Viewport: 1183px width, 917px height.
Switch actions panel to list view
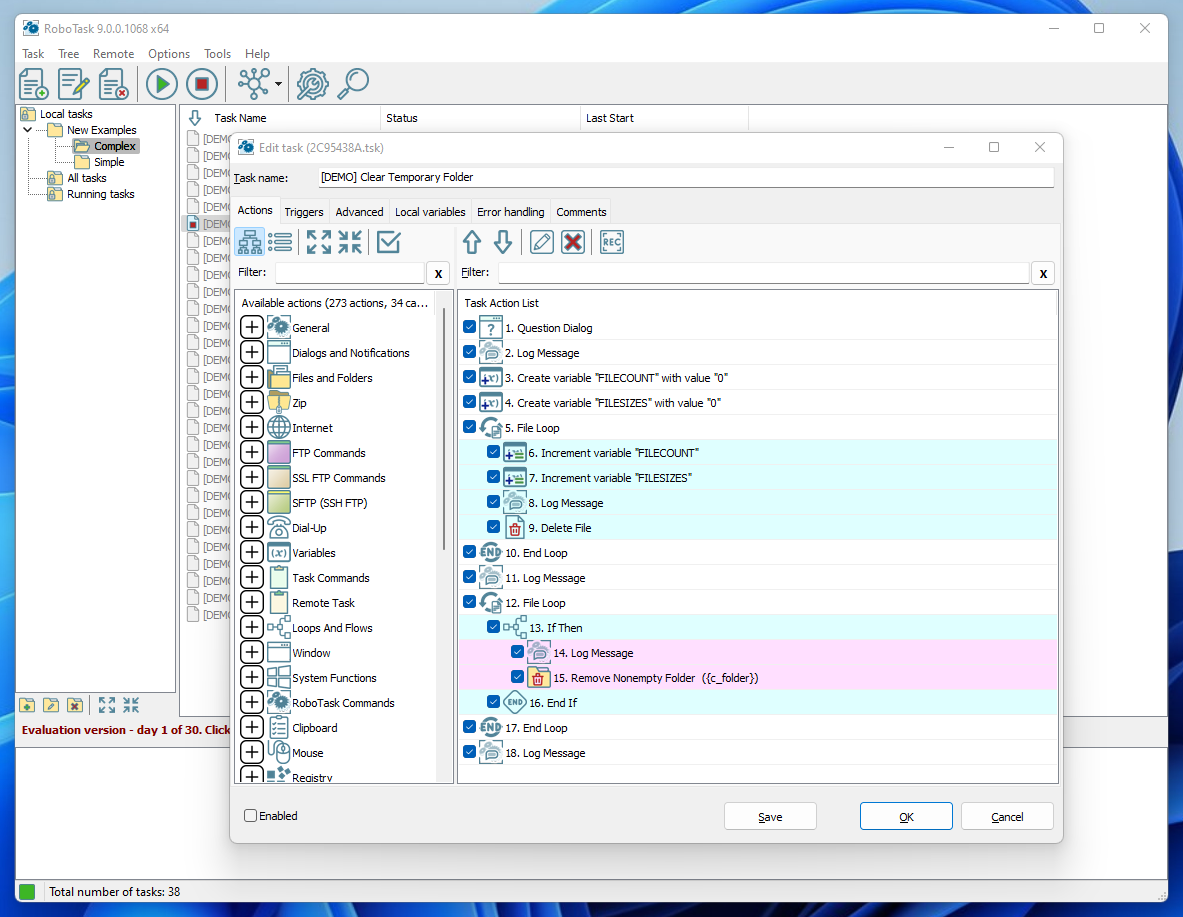280,242
